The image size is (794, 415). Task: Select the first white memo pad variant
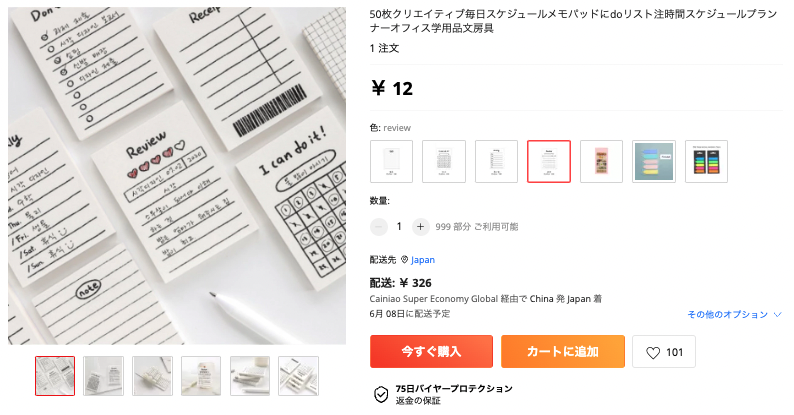point(391,161)
